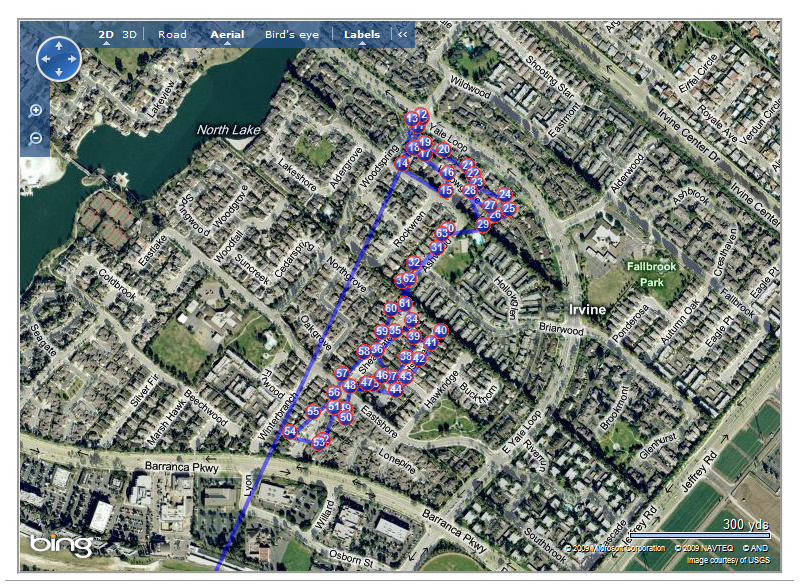Select pushpin number 40
The height and width of the screenshot is (585, 800).
[x=441, y=330]
